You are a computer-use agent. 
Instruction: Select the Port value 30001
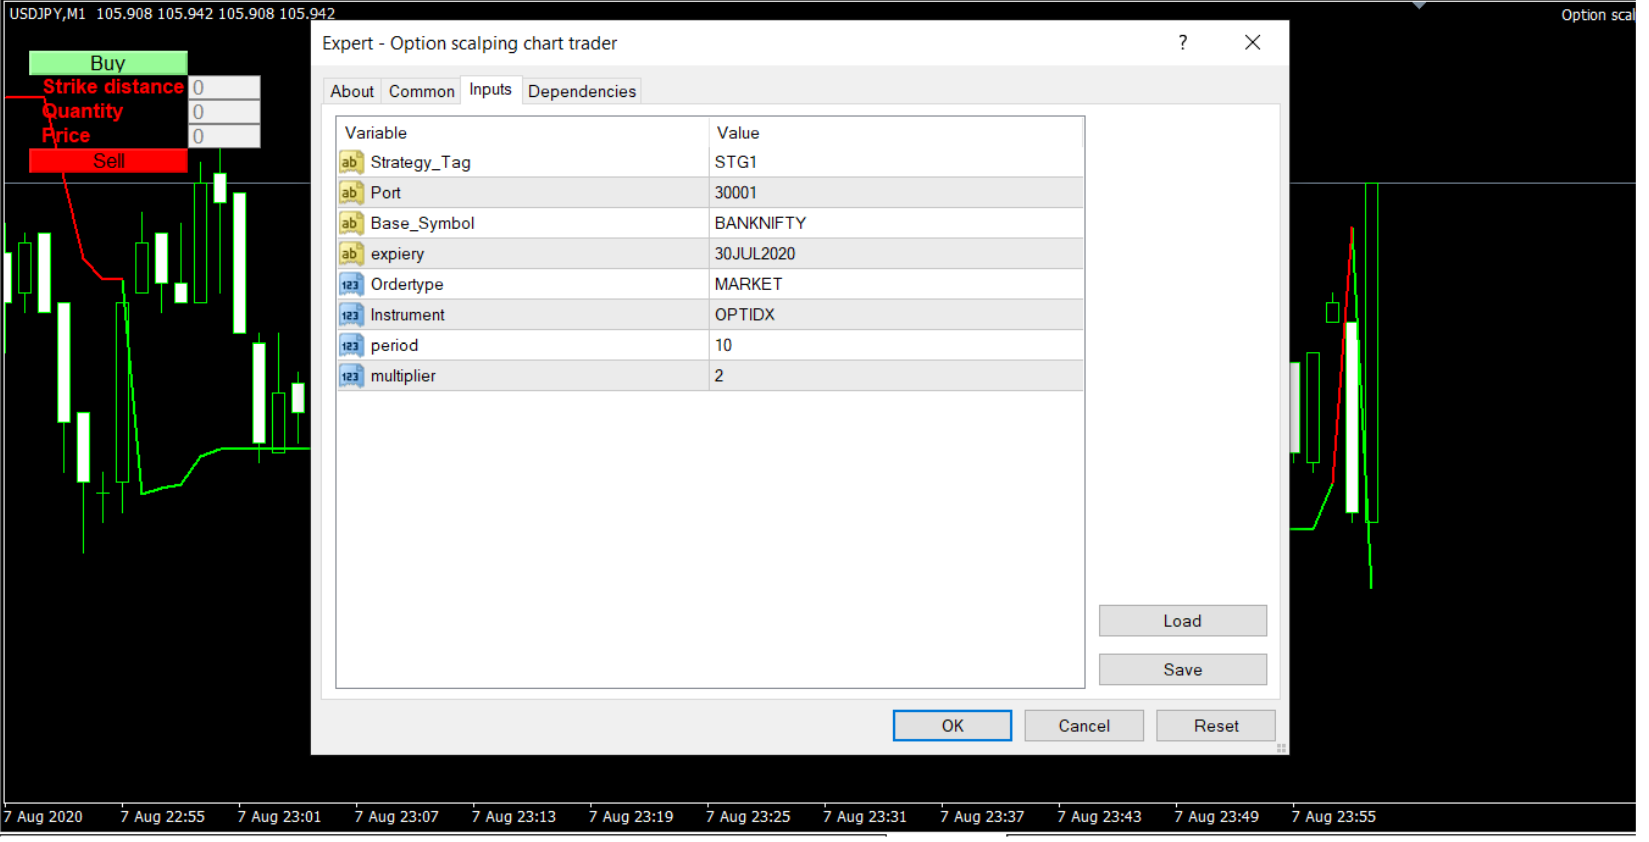(896, 193)
